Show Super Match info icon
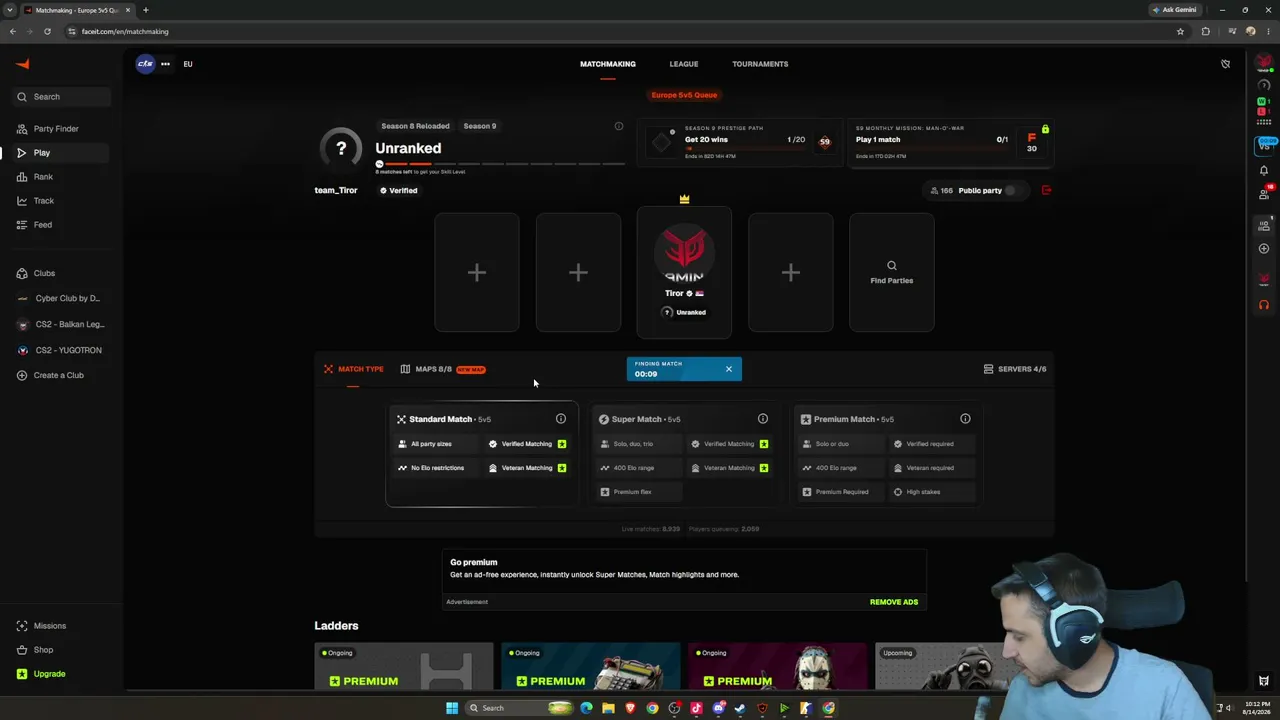1280x720 pixels. point(763,419)
